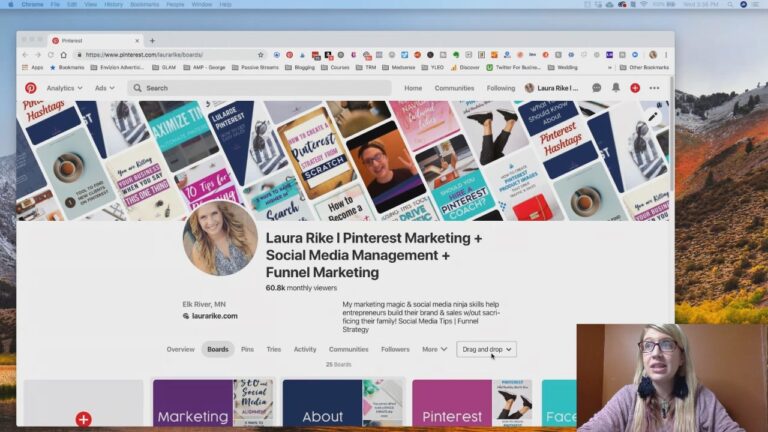Reload the page with refresh icon
The height and width of the screenshot is (432, 768).
(x=50, y=55)
